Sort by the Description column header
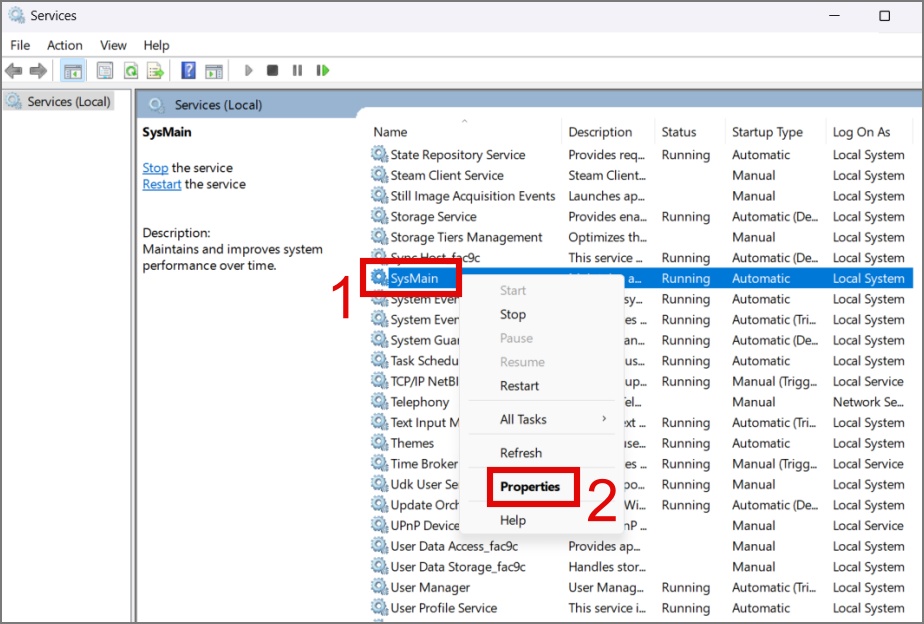The width and height of the screenshot is (924, 624). pyautogui.click(x=600, y=132)
